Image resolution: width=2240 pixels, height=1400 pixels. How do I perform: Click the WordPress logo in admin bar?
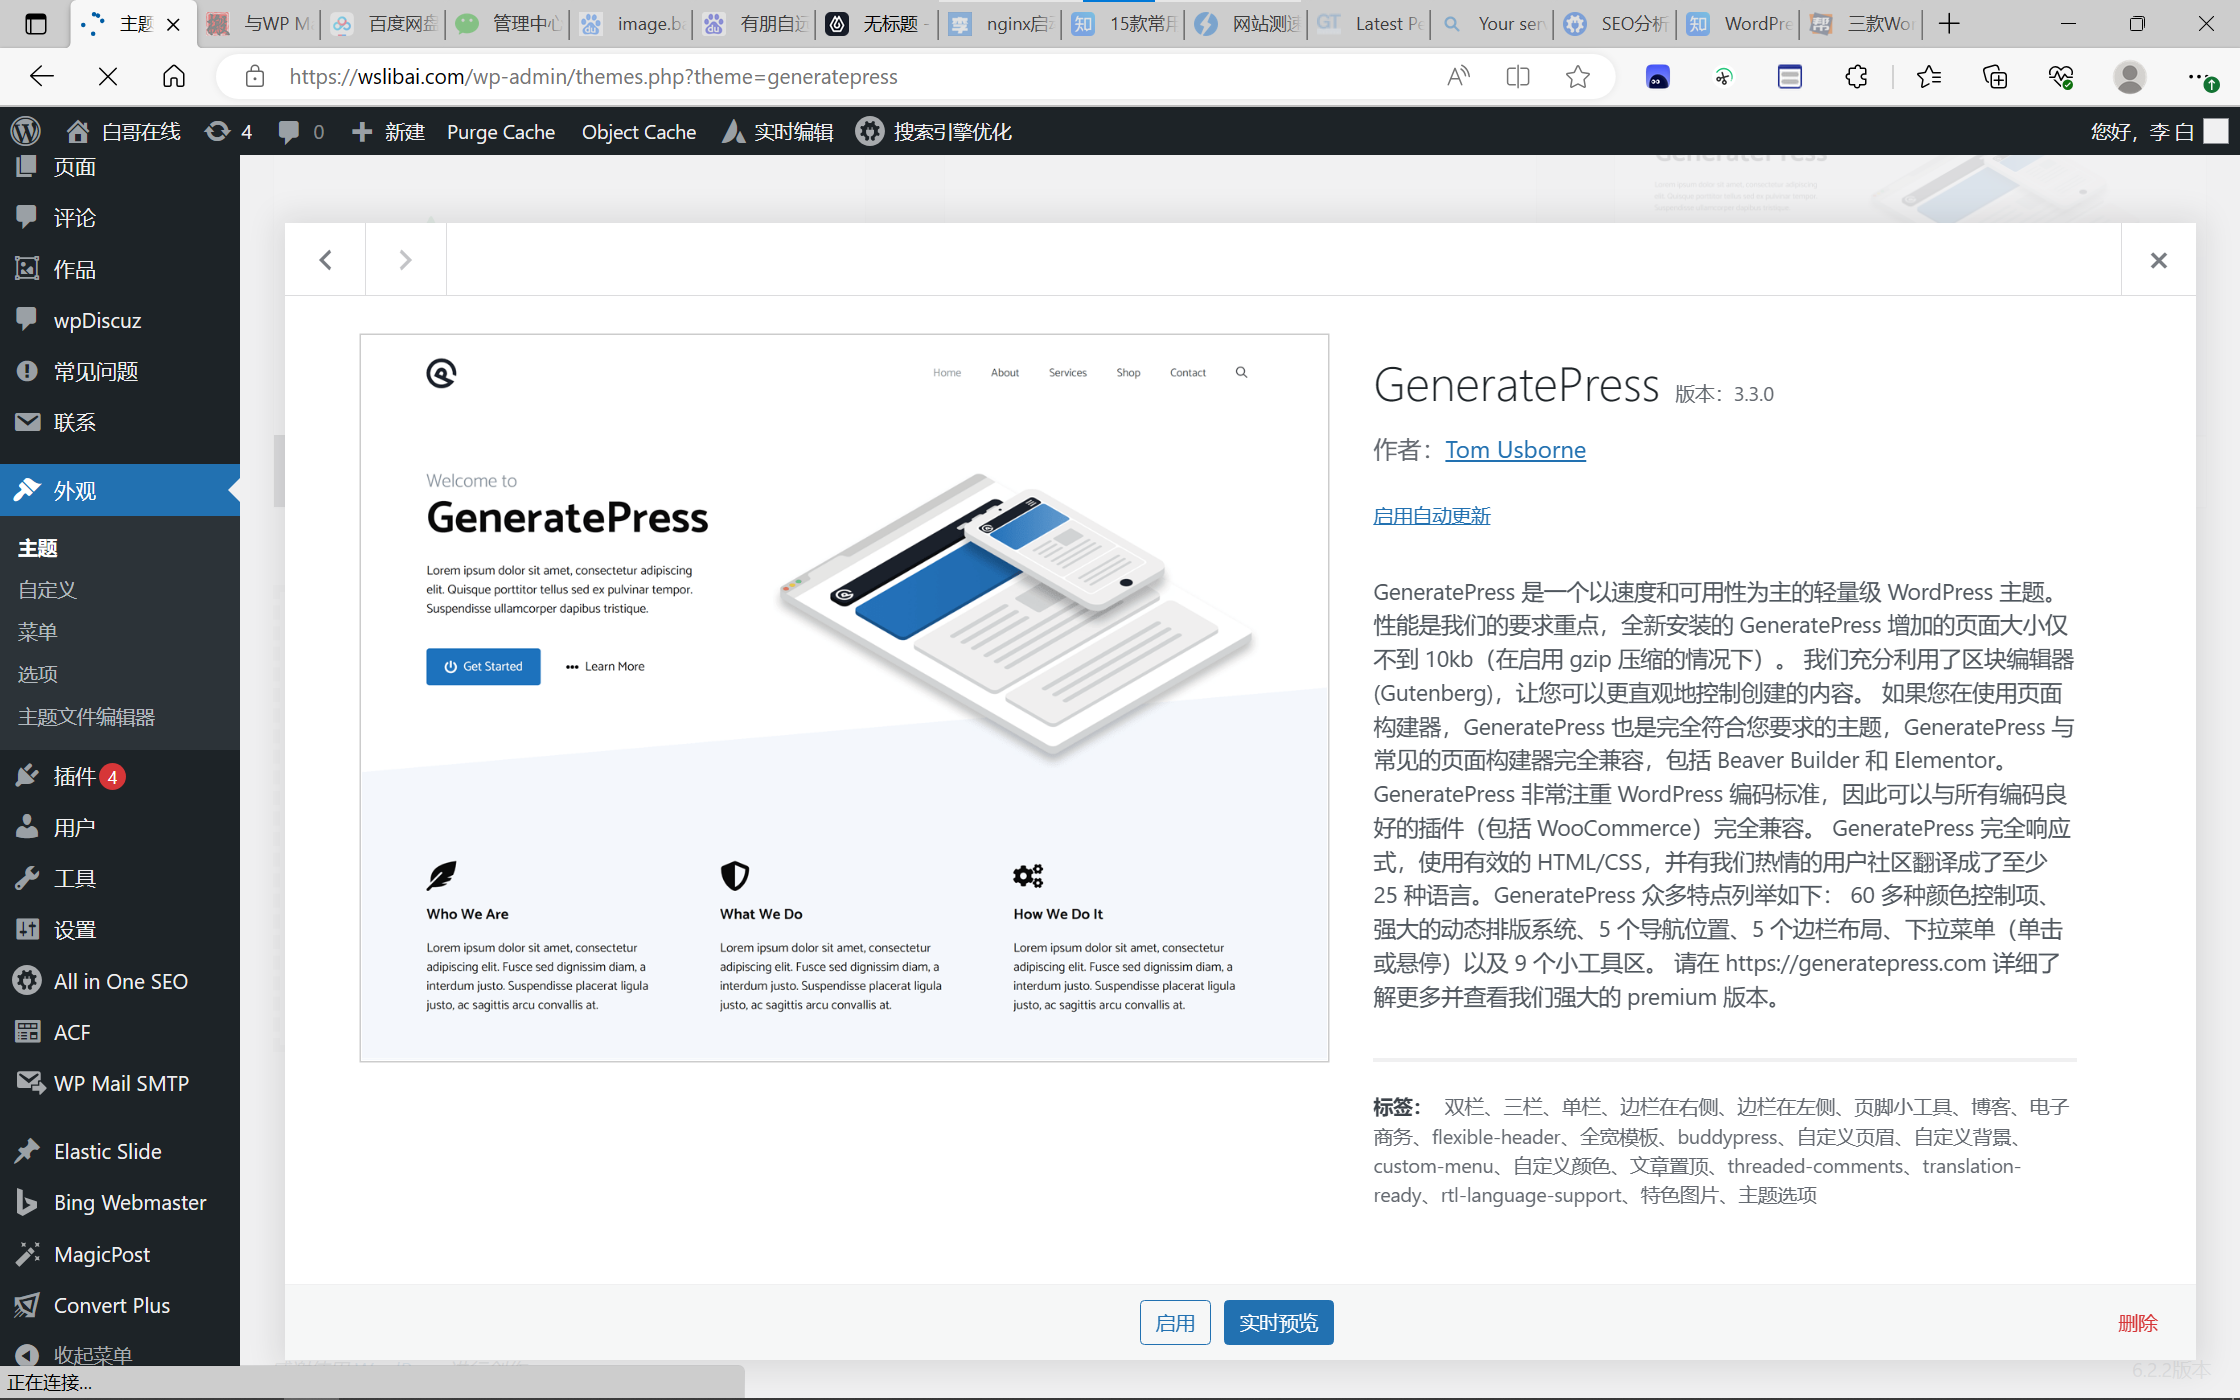click(x=26, y=131)
